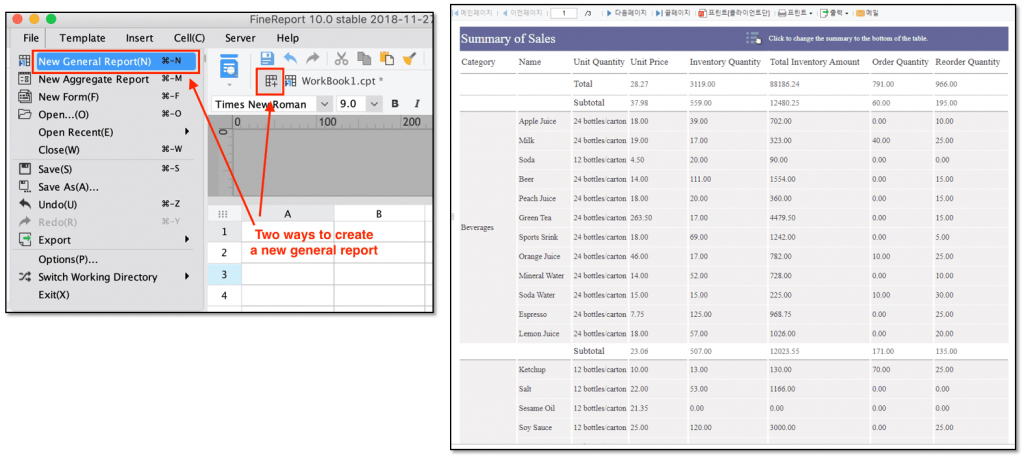
Task: Click the select-all corner of spreadsheet grid
Action: tap(224, 214)
